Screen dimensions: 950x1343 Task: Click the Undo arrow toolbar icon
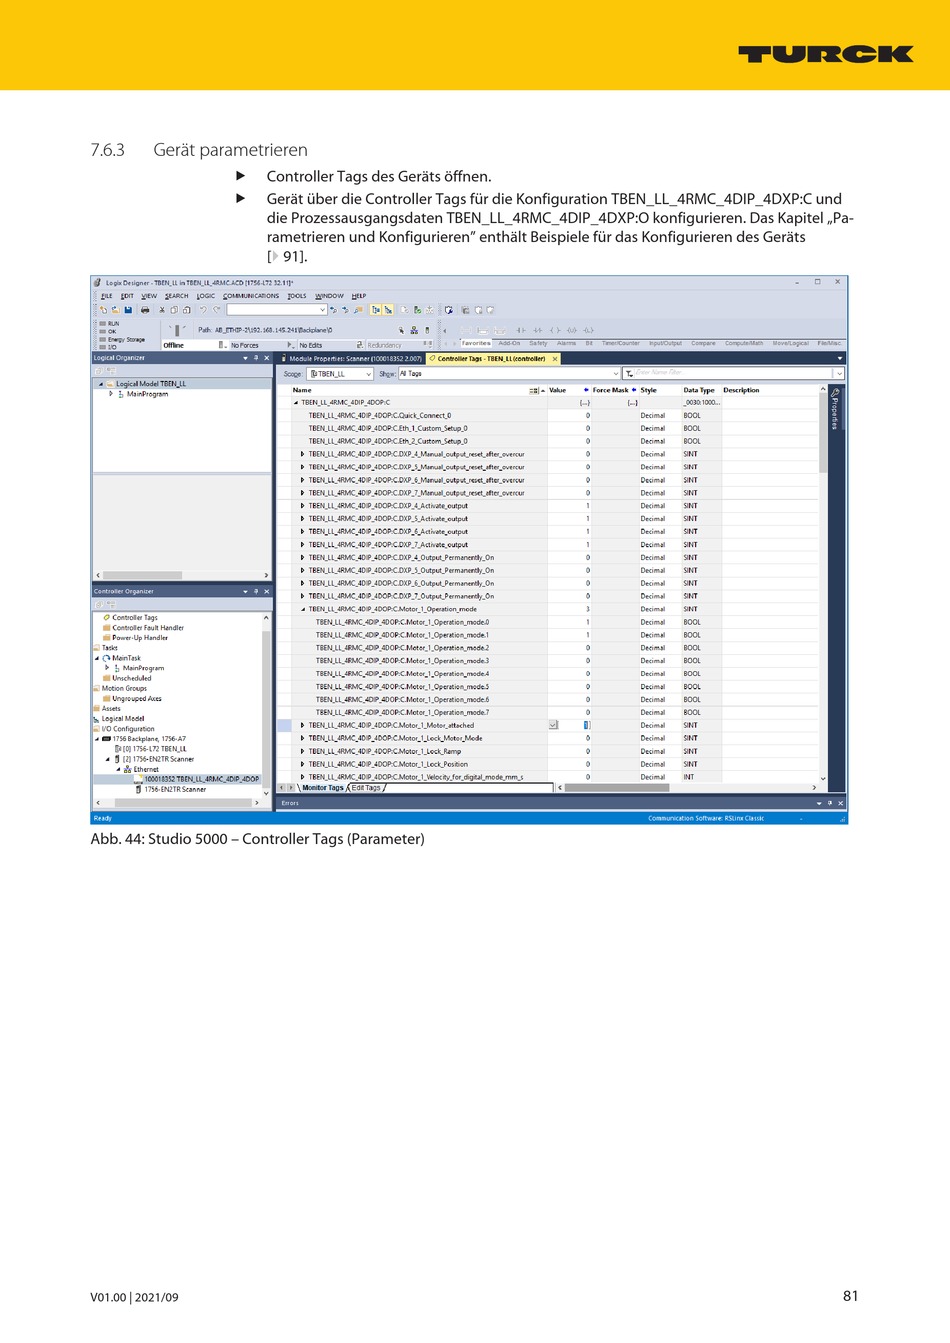[x=203, y=310]
